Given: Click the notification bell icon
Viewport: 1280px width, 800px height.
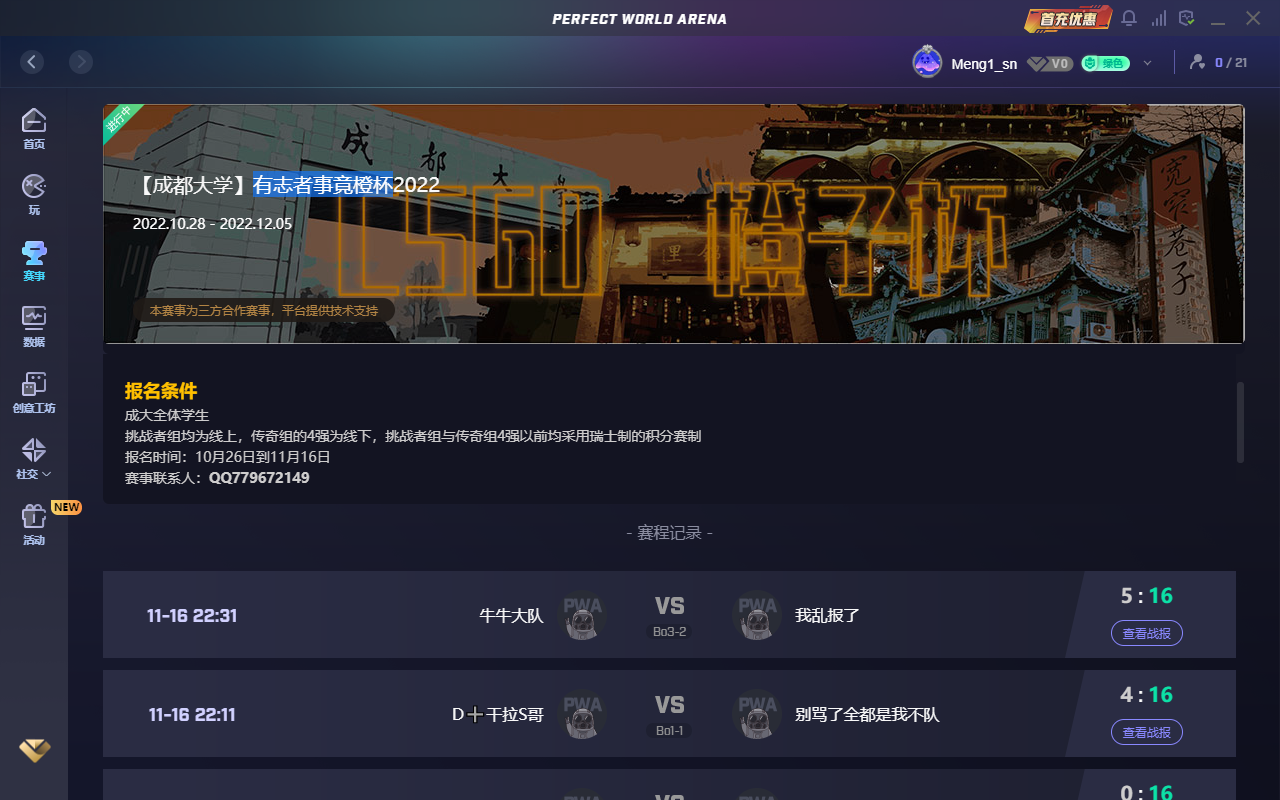Looking at the screenshot, I should 1129,19.
